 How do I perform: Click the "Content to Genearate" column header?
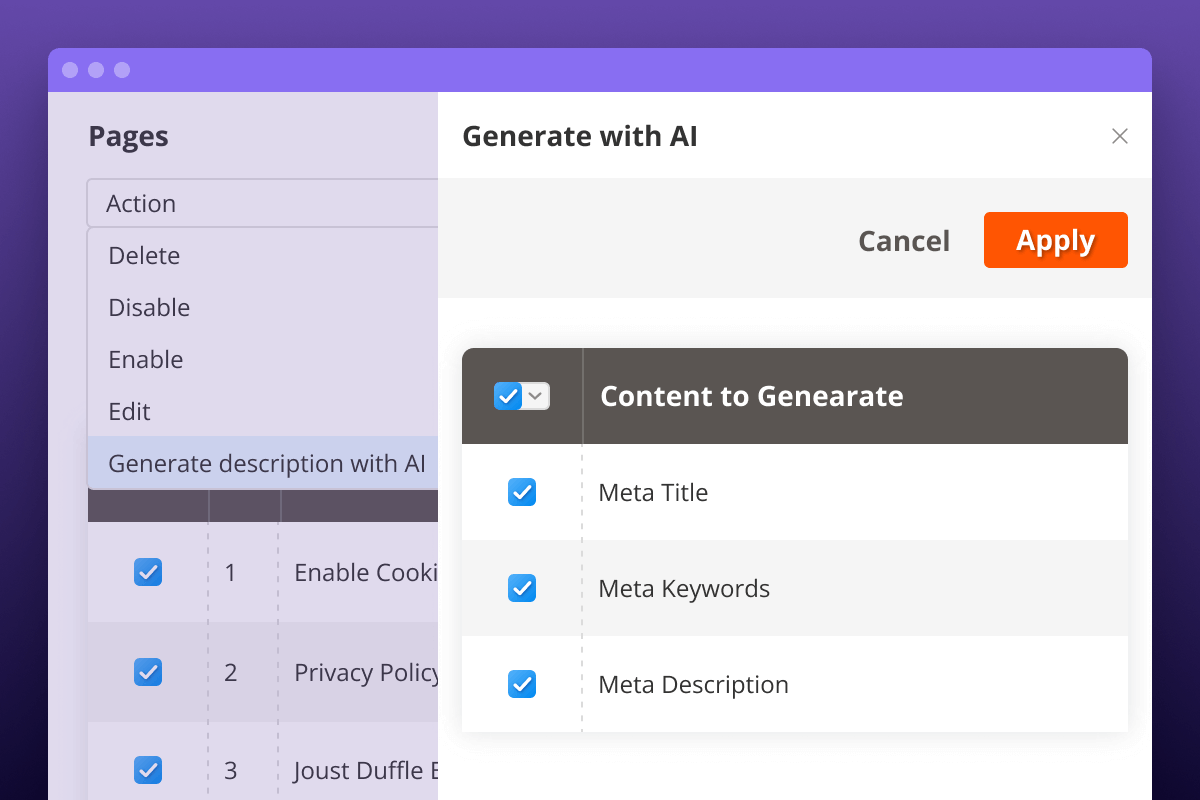click(751, 396)
